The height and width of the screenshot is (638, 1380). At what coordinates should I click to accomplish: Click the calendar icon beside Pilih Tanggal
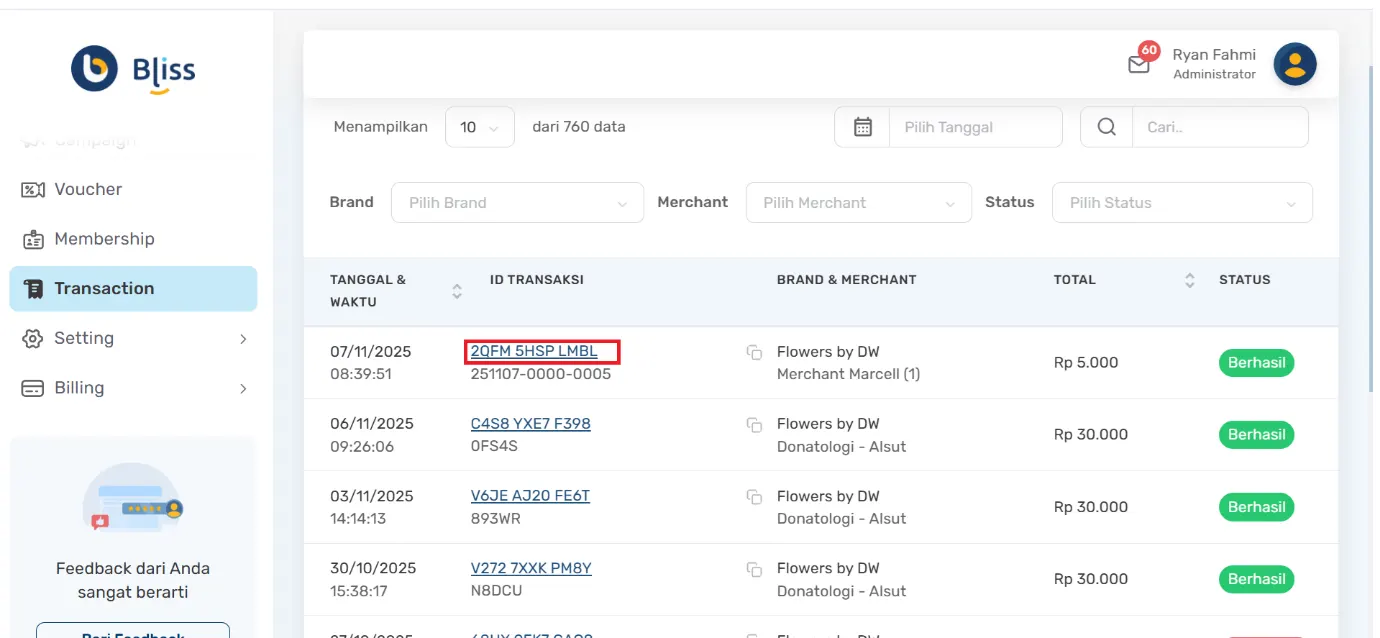[863, 127]
